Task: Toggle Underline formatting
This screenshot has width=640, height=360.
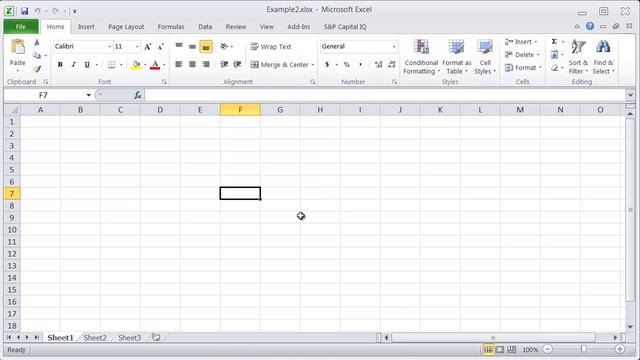Action: [87, 64]
